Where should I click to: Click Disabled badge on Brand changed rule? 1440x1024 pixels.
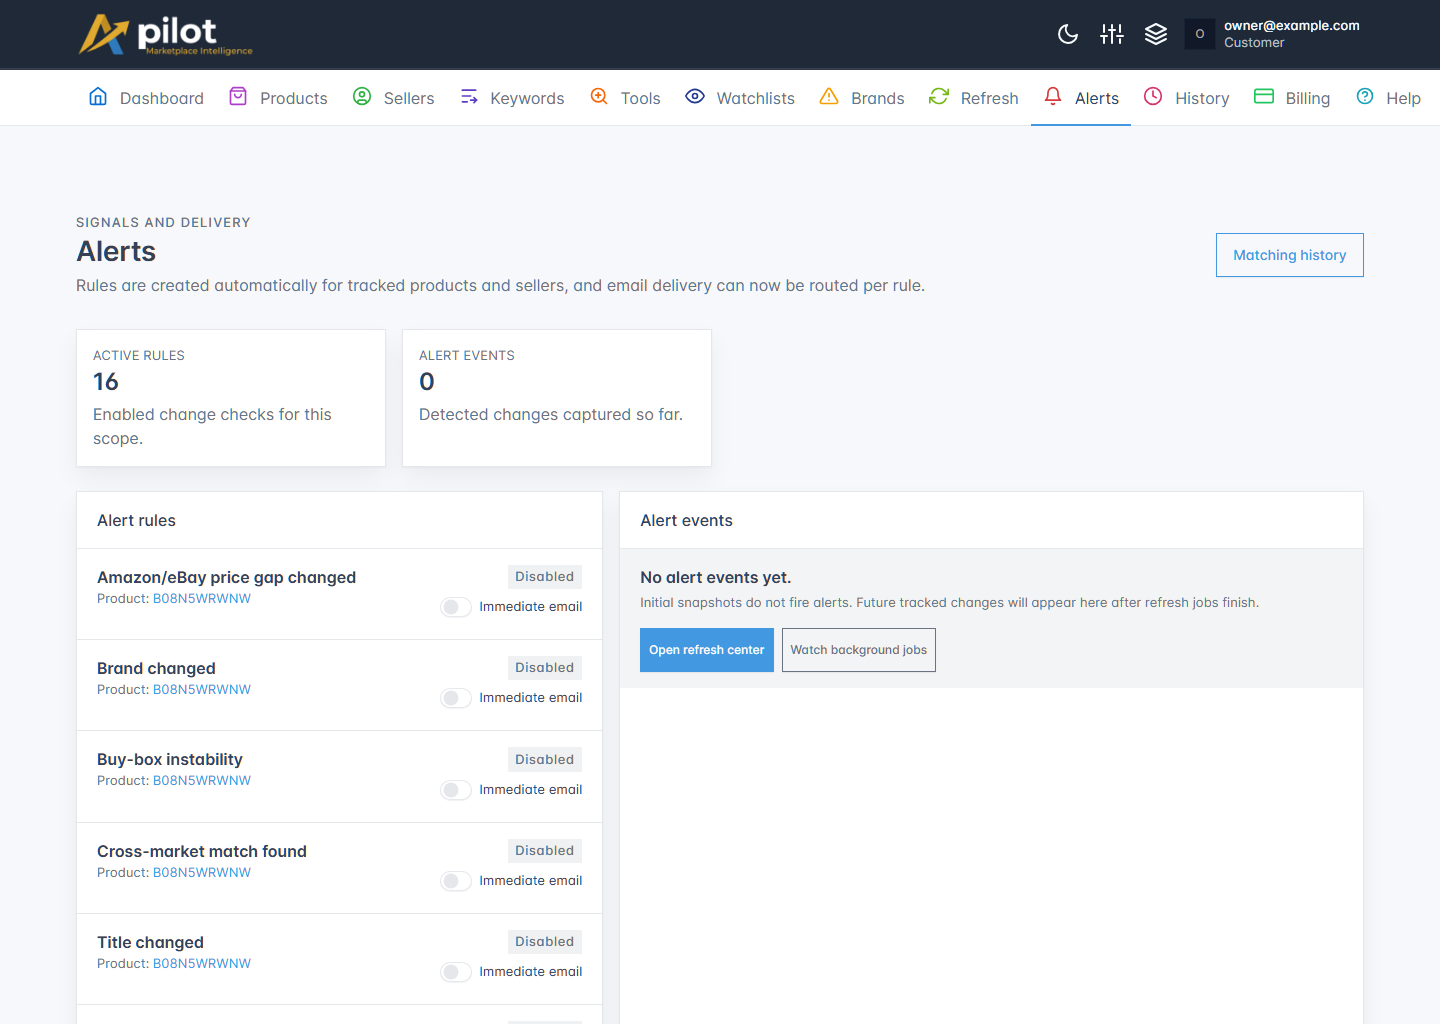(544, 668)
